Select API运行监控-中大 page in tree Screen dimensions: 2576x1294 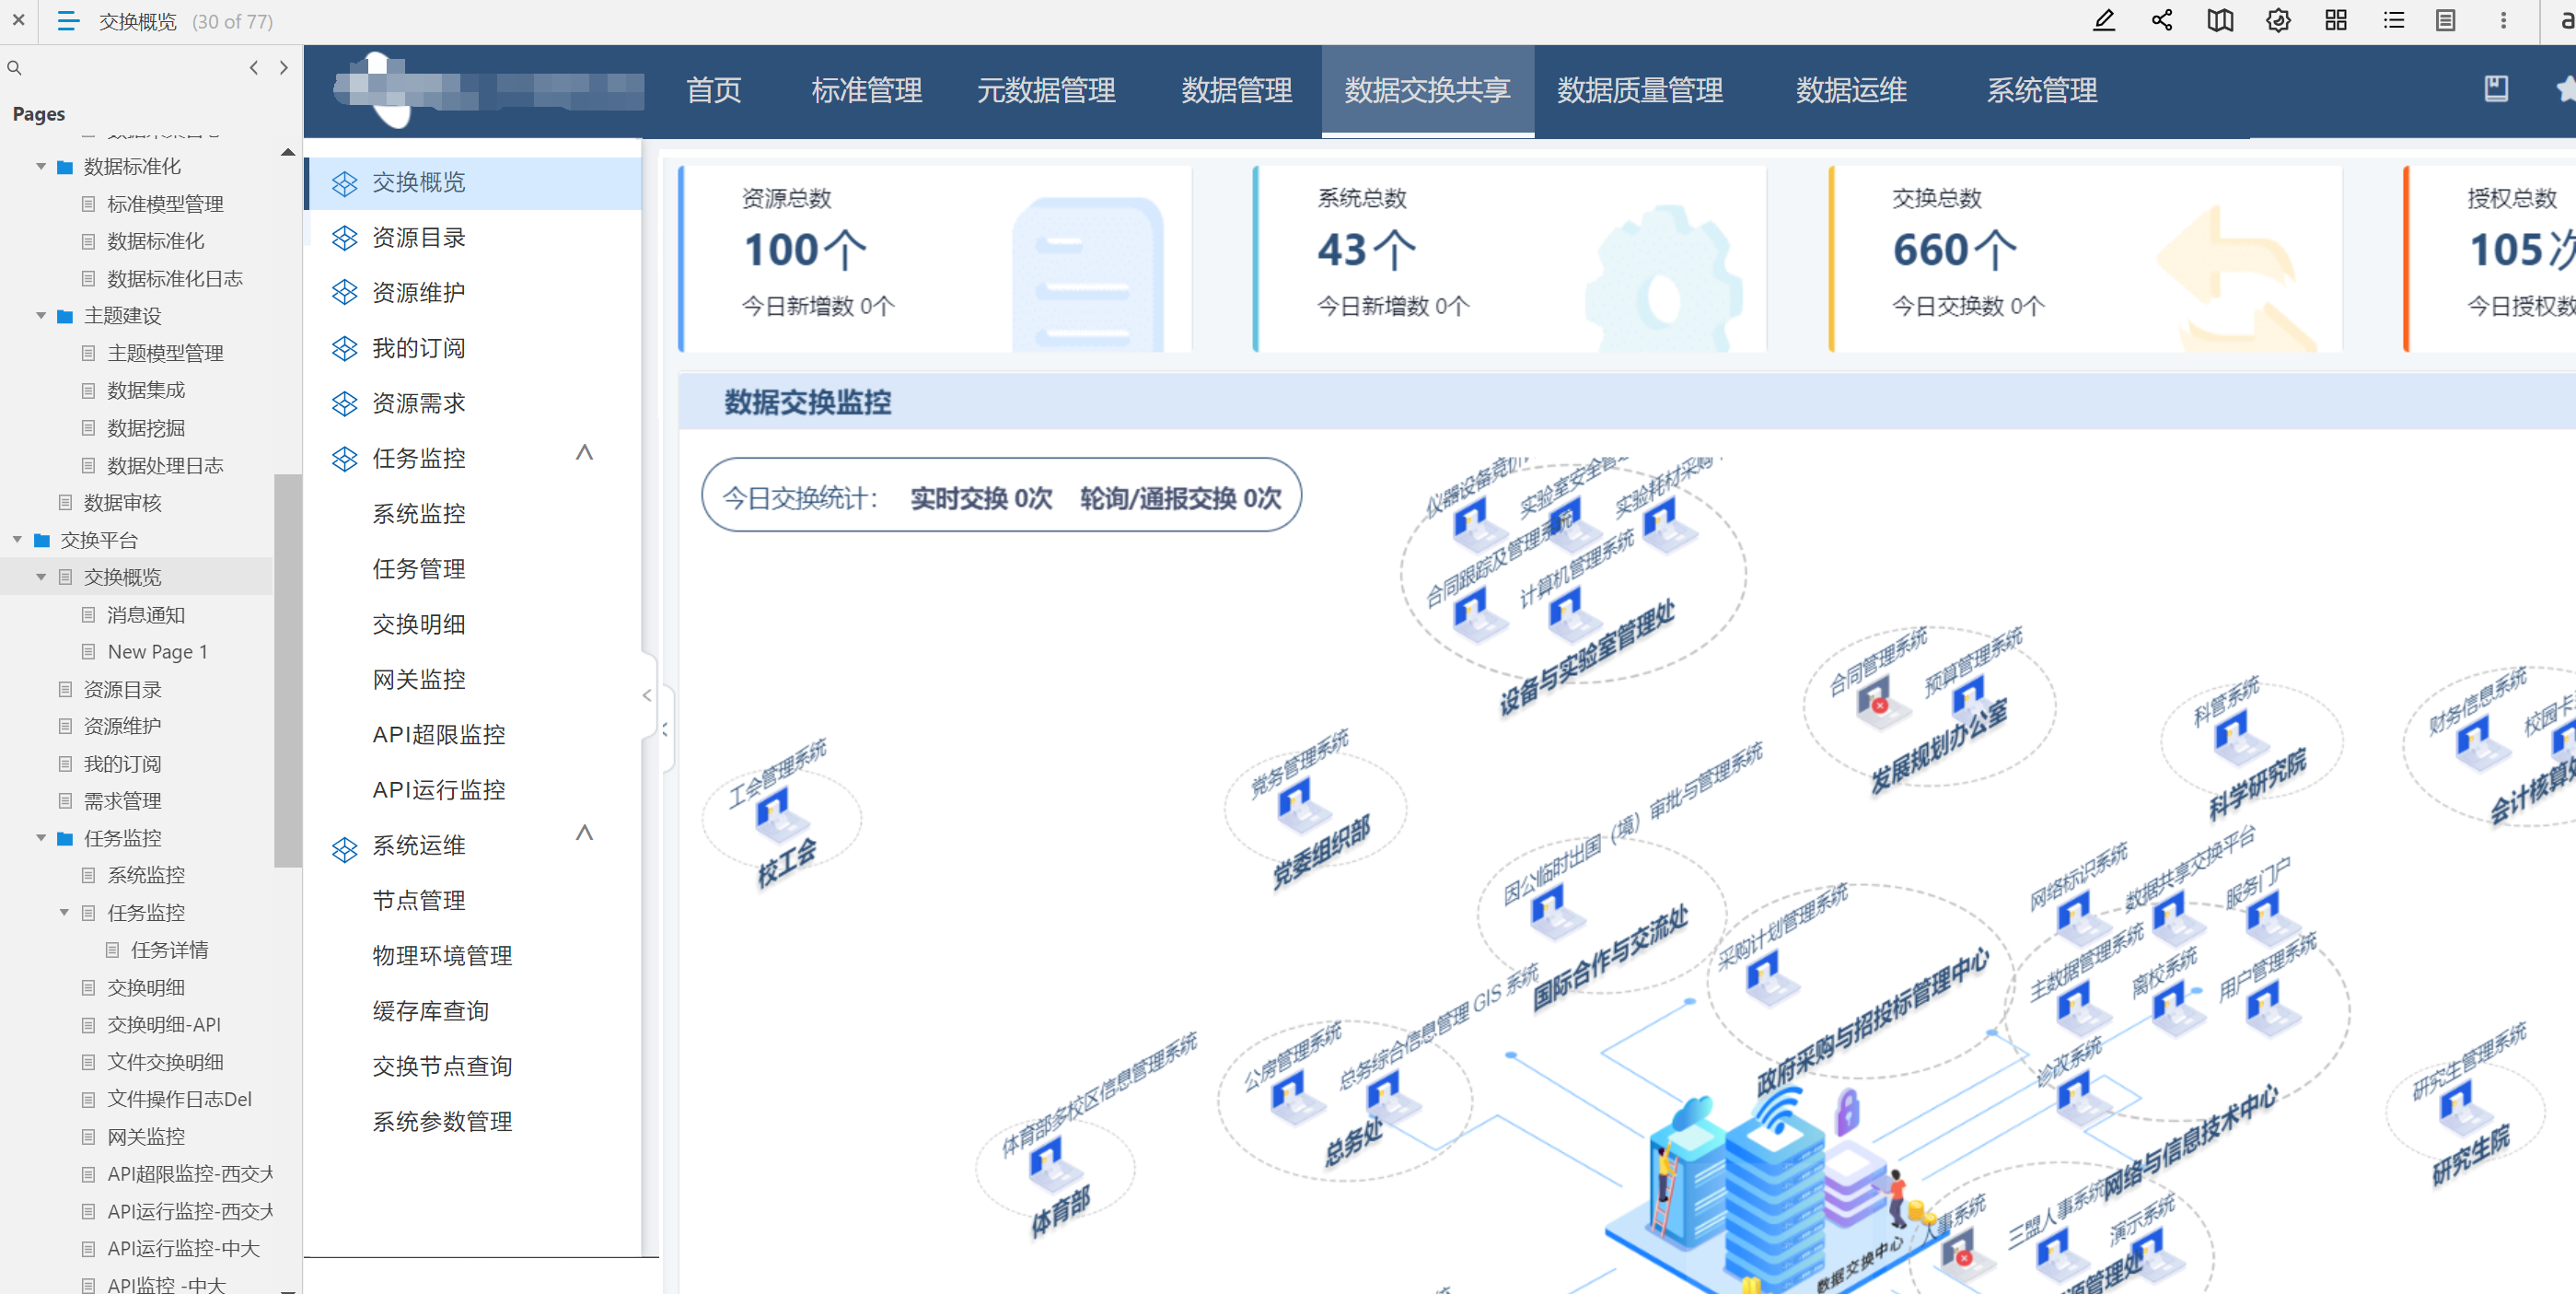coord(183,1248)
